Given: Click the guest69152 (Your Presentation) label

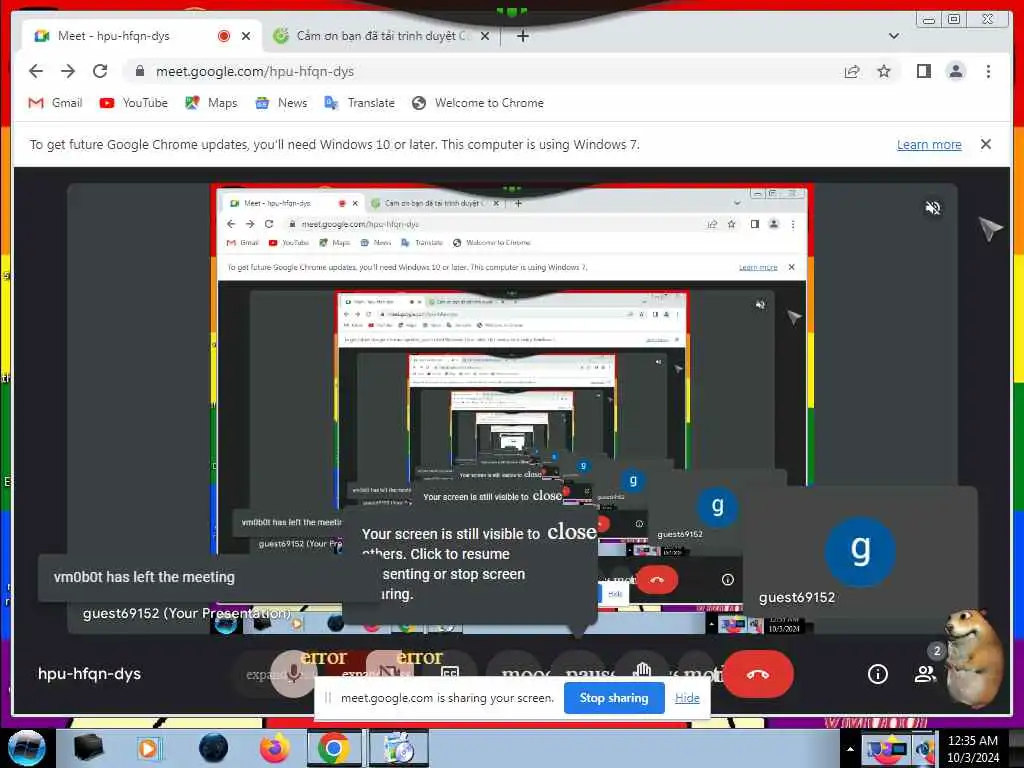Looking at the screenshot, I should 187,613.
